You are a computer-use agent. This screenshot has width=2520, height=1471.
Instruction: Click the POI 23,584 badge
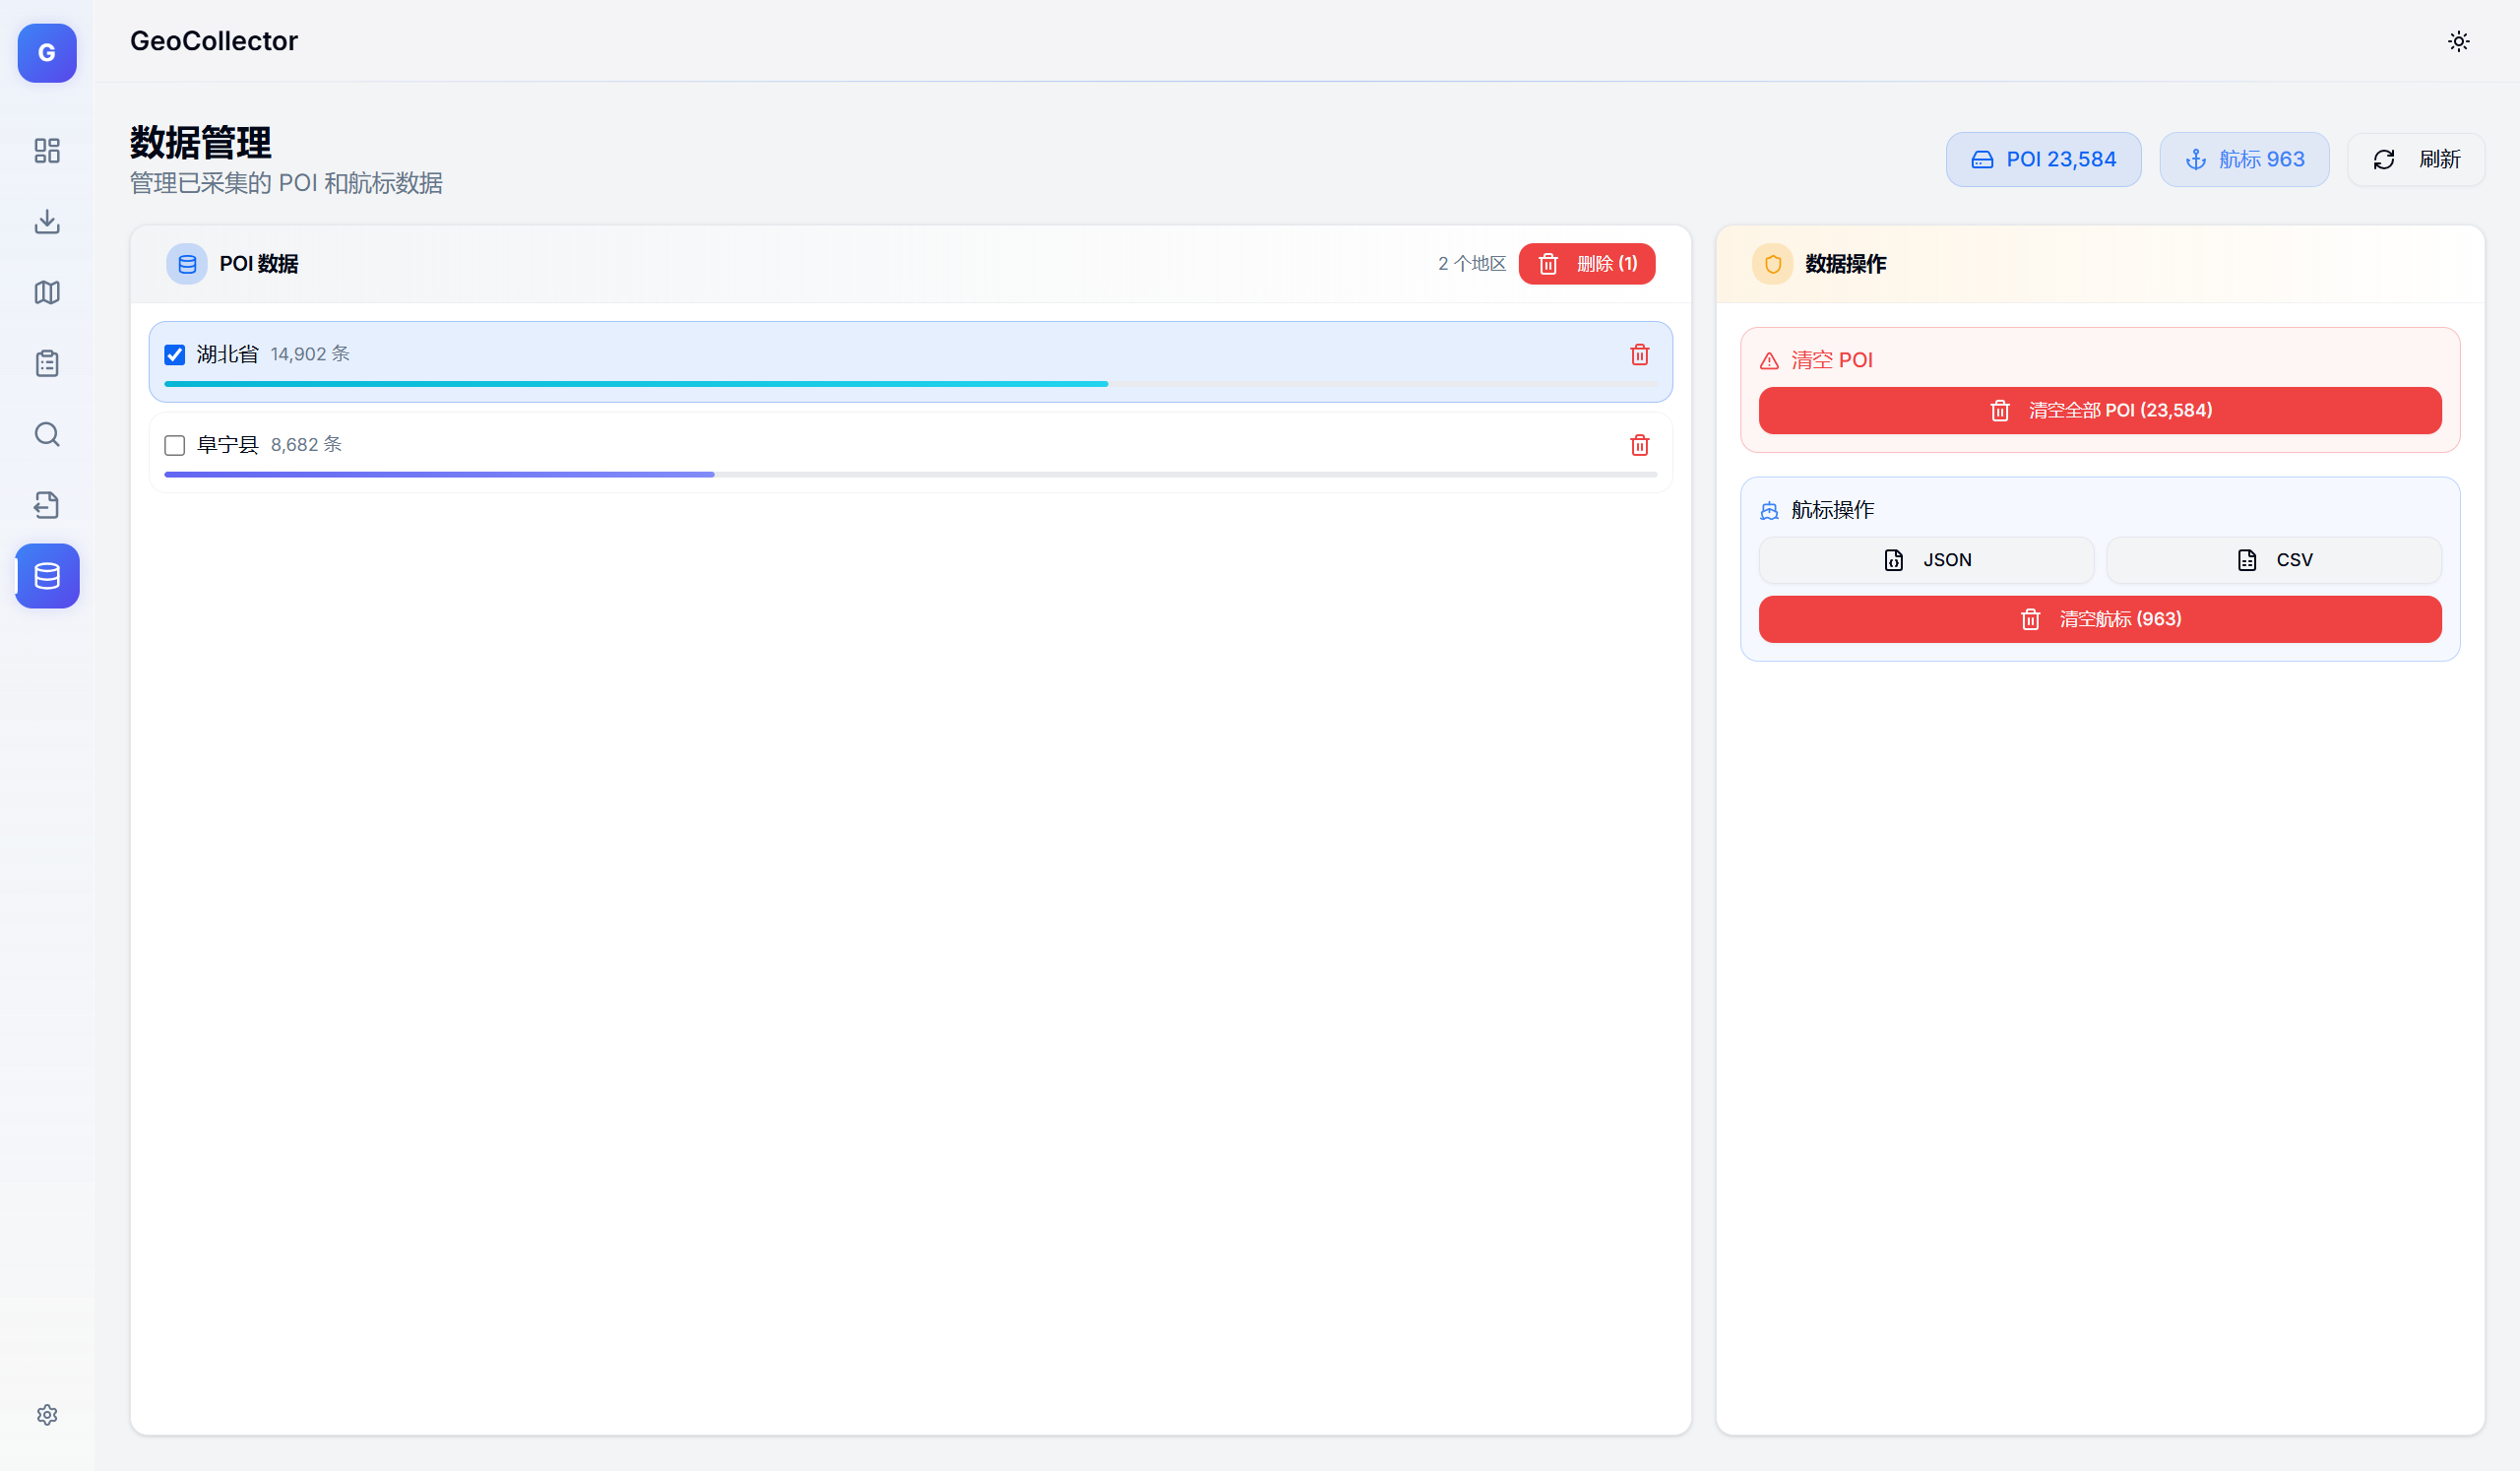[2043, 159]
